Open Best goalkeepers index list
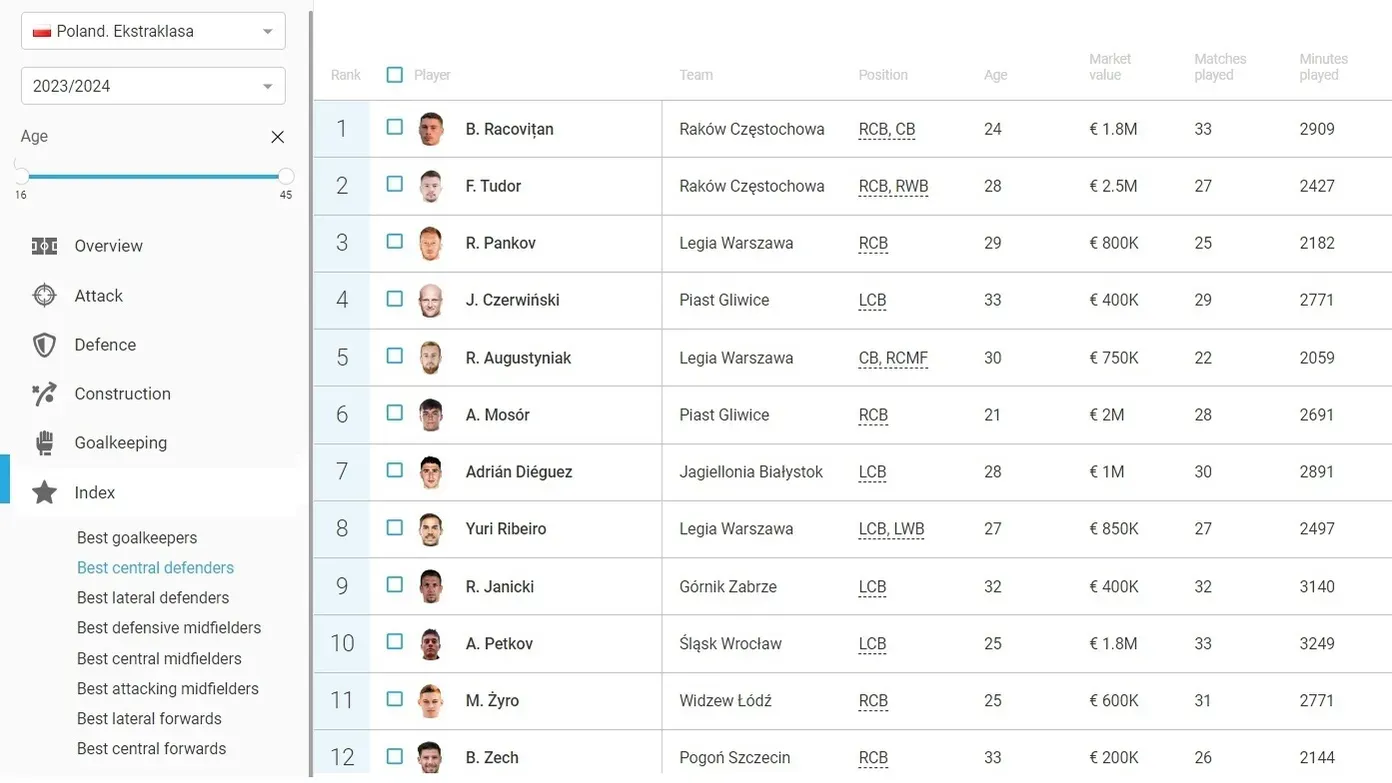The width and height of the screenshot is (1392, 783). pos(137,538)
